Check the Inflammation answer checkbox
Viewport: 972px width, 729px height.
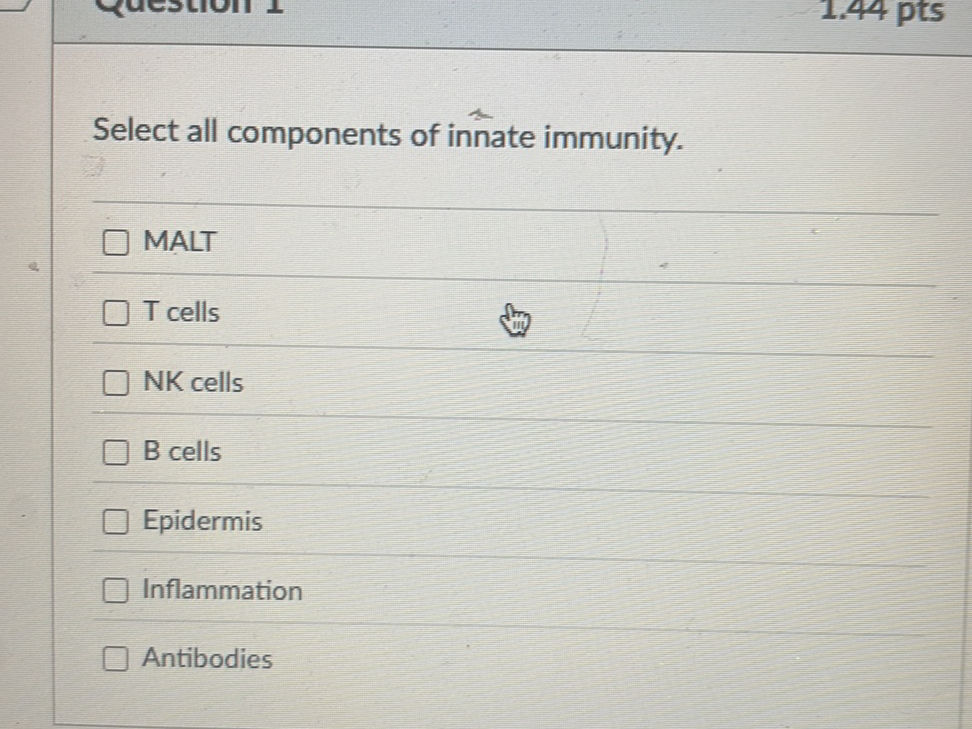(x=115, y=590)
